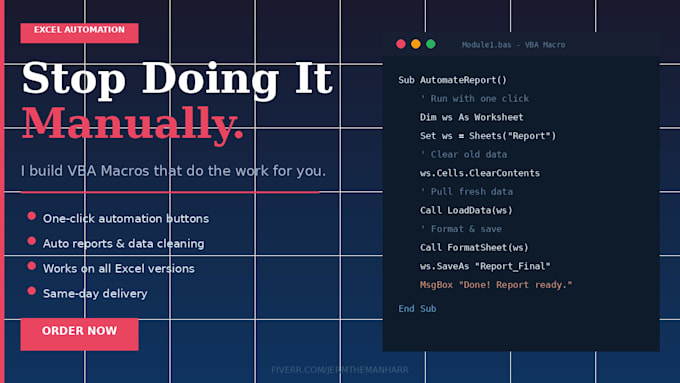Screen dimensions: 680x383
Task: Click the 'Clear old data' comment
Action: (463, 154)
